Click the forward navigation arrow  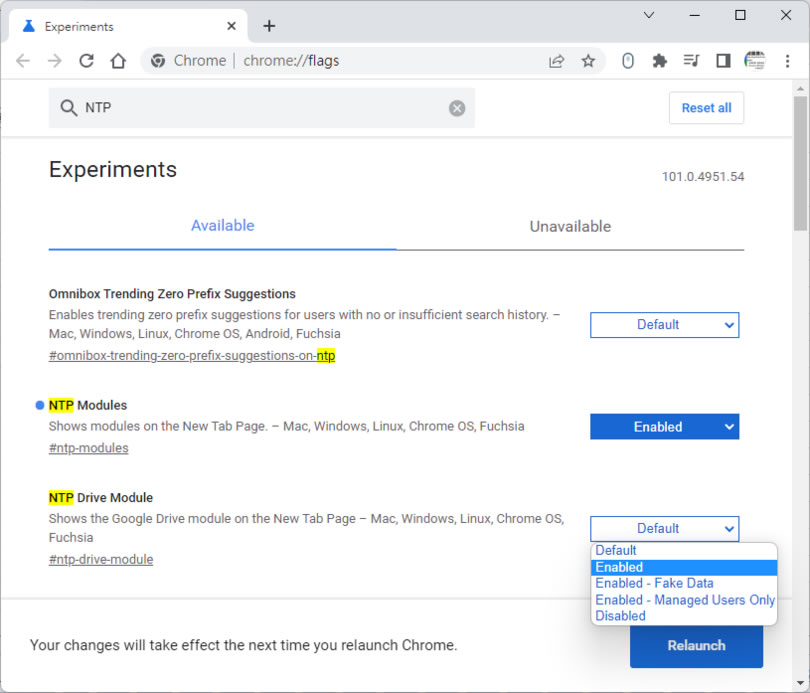pos(54,61)
